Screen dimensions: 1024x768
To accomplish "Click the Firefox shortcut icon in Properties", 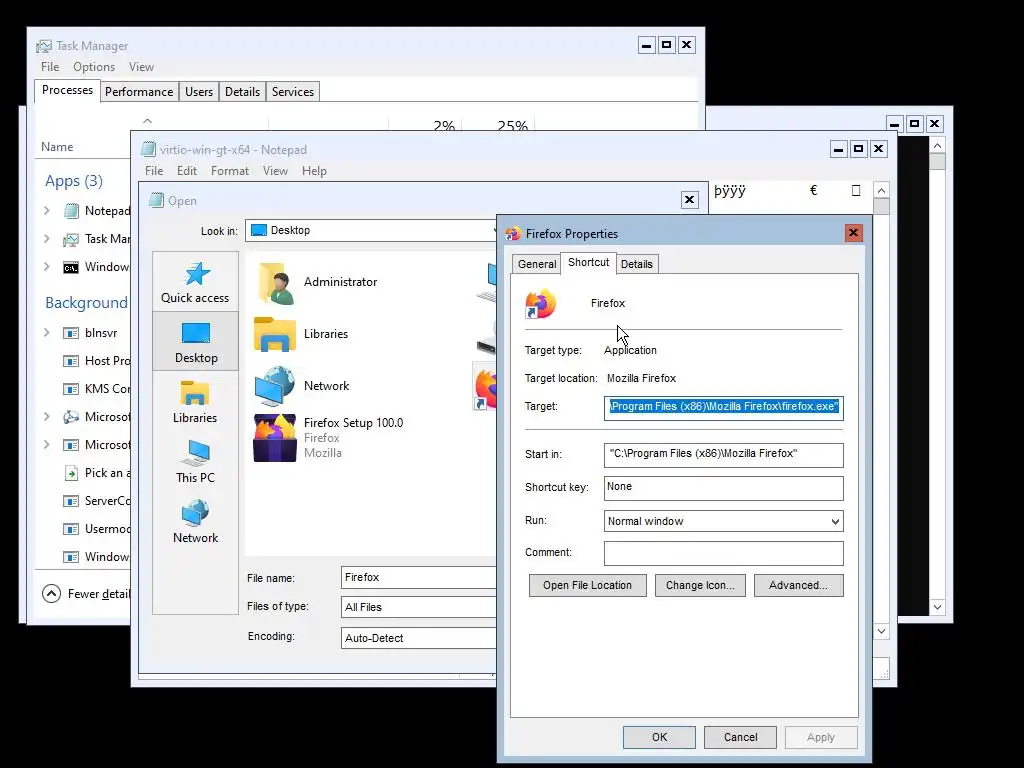I will [x=541, y=304].
